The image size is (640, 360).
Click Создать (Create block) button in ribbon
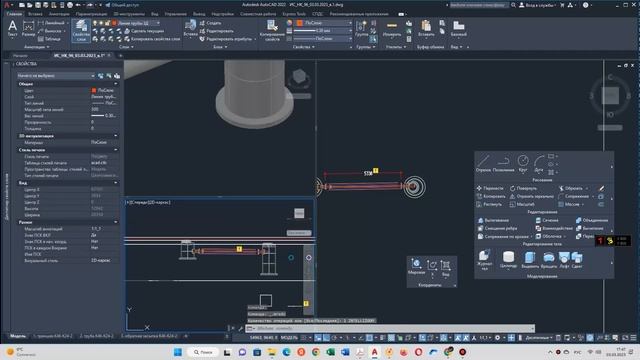click(210, 23)
